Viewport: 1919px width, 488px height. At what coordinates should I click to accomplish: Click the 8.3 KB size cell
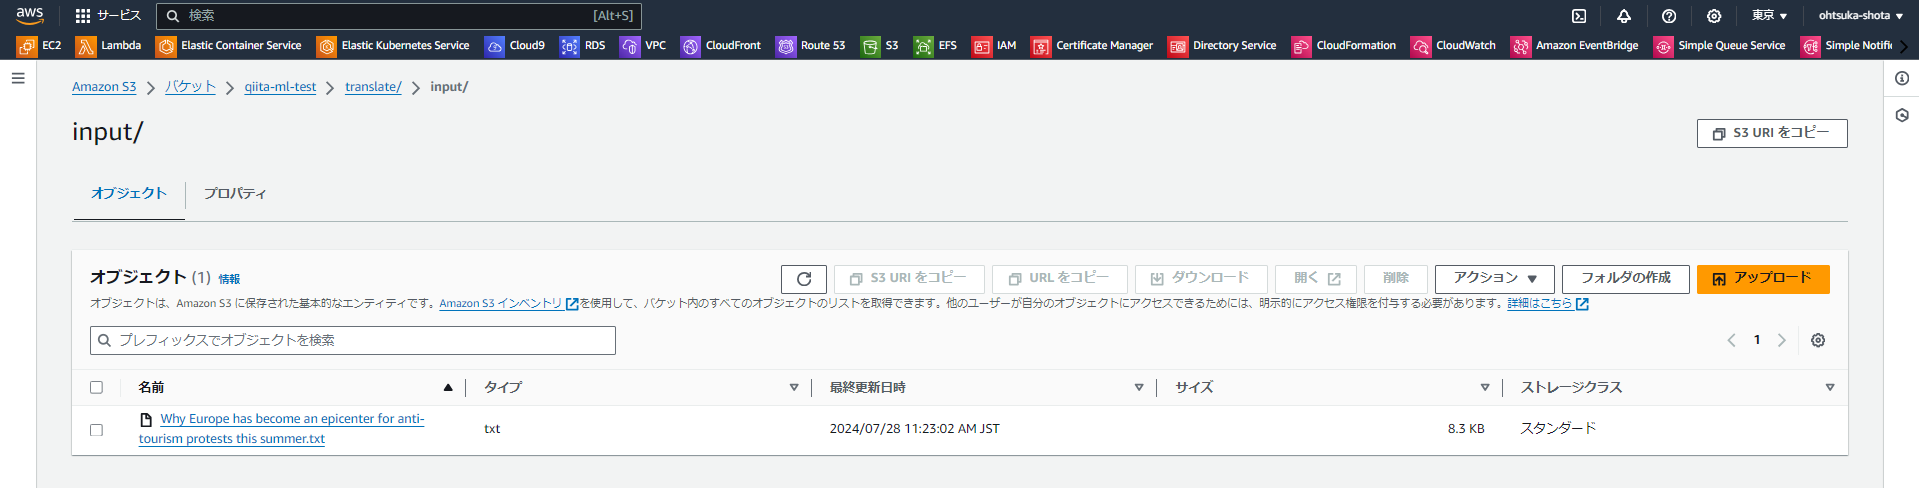click(1466, 429)
